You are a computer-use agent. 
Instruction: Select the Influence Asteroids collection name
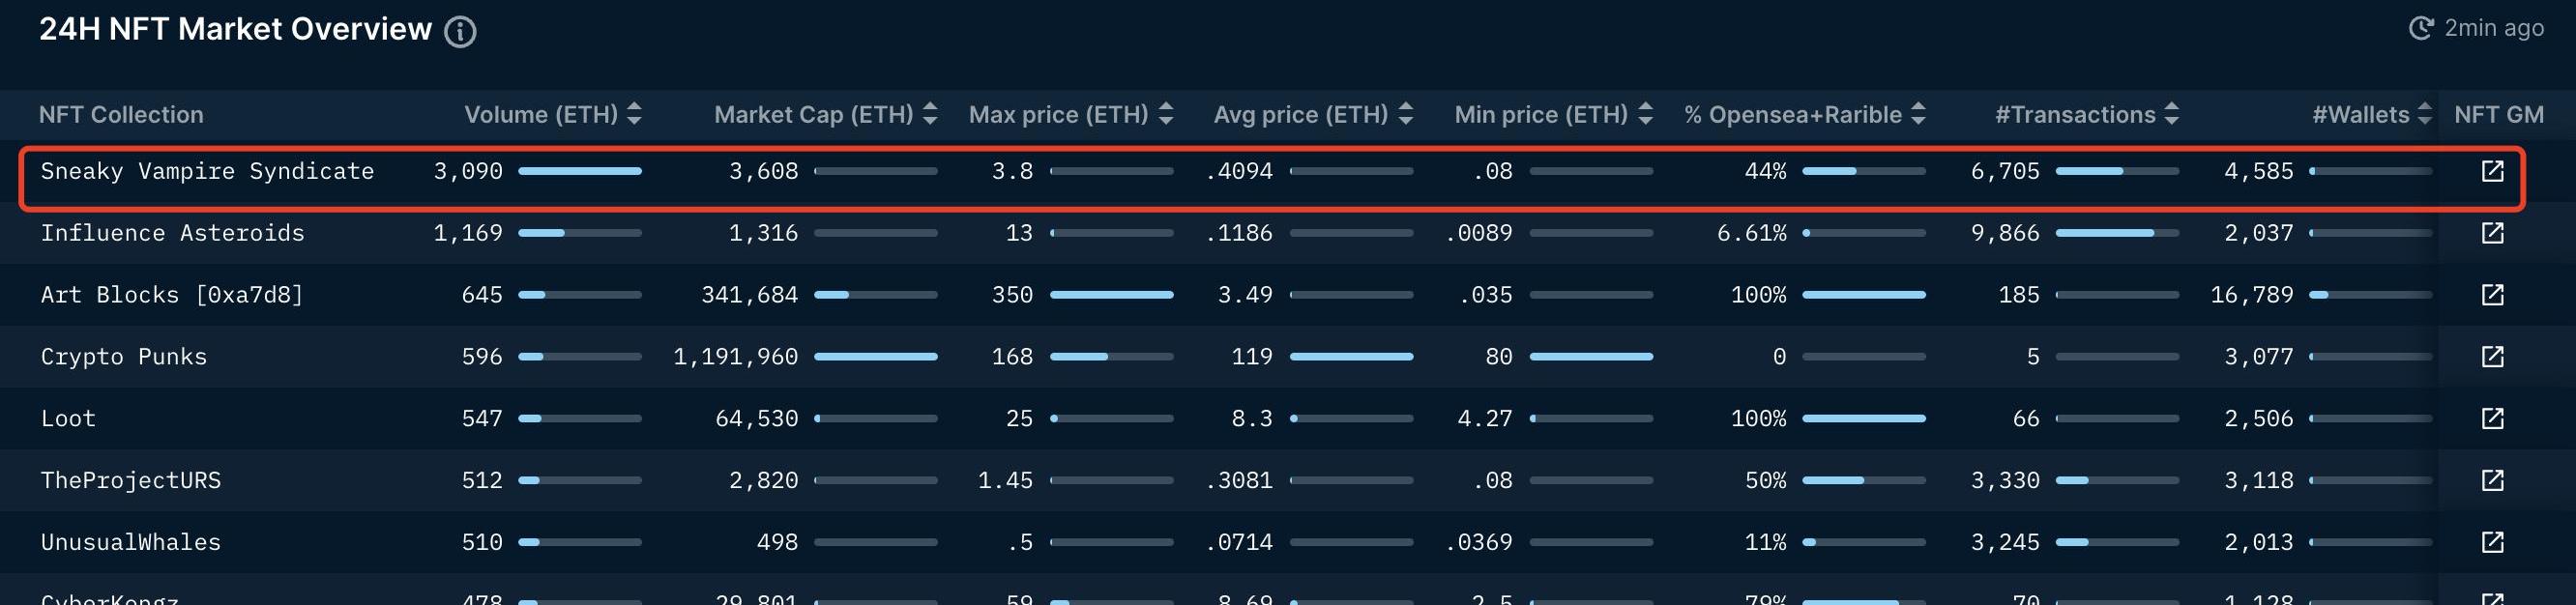172,233
